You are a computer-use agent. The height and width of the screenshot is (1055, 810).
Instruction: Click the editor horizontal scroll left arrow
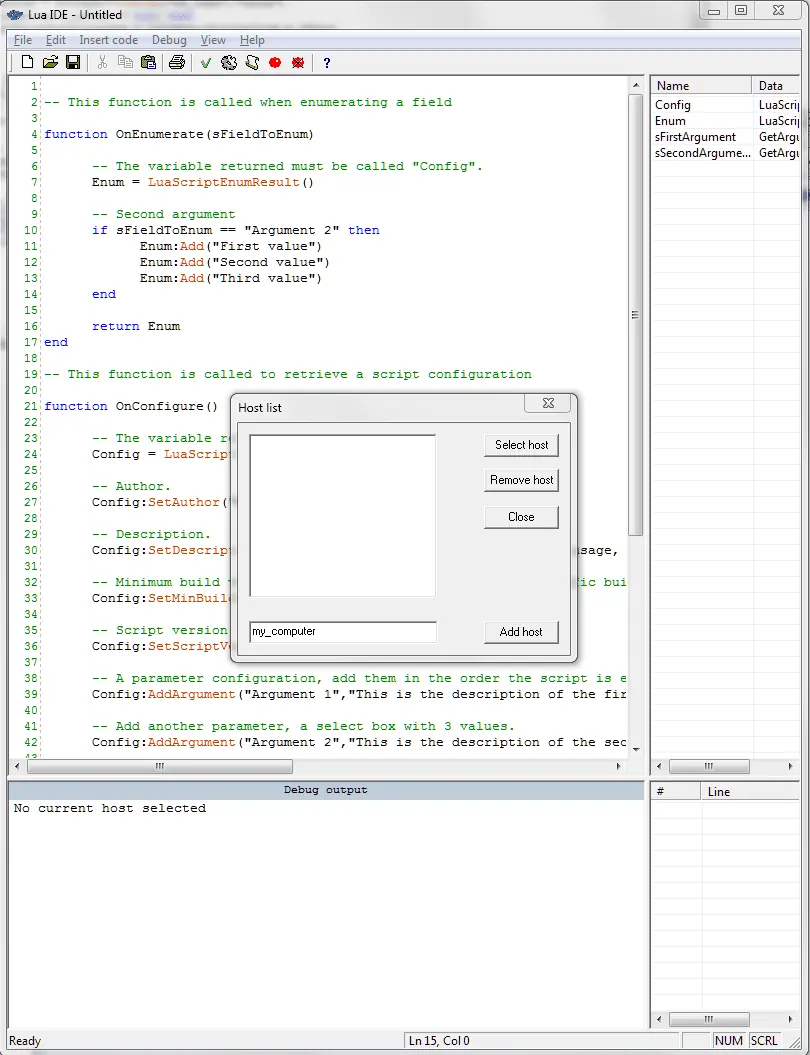click(x=17, y=766)
